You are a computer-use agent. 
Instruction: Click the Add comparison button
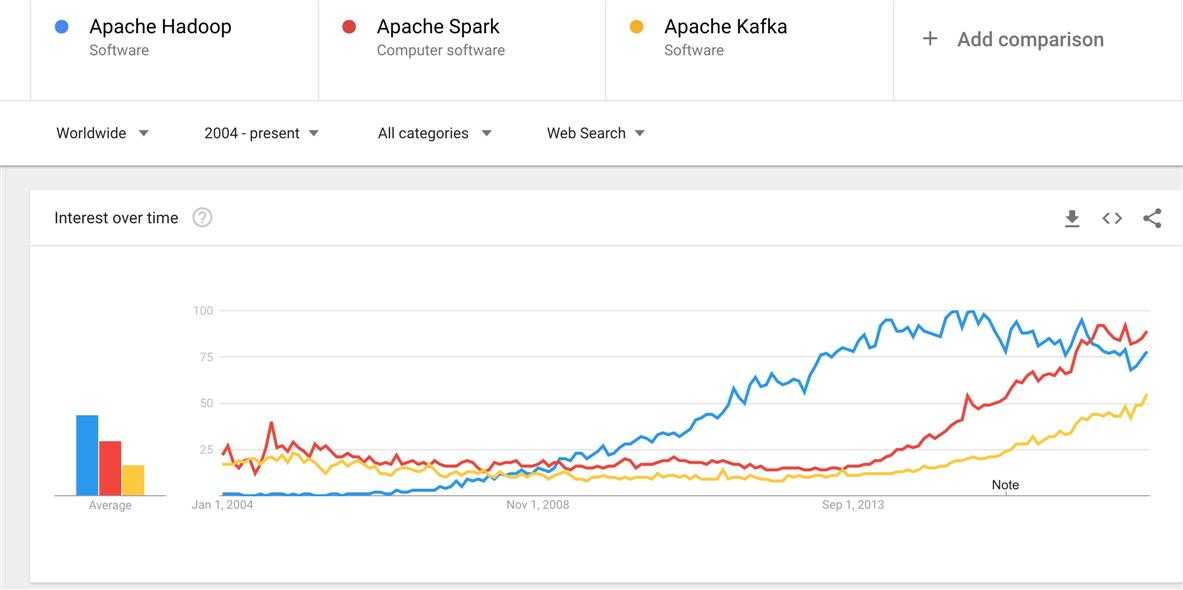[1013, 39]
